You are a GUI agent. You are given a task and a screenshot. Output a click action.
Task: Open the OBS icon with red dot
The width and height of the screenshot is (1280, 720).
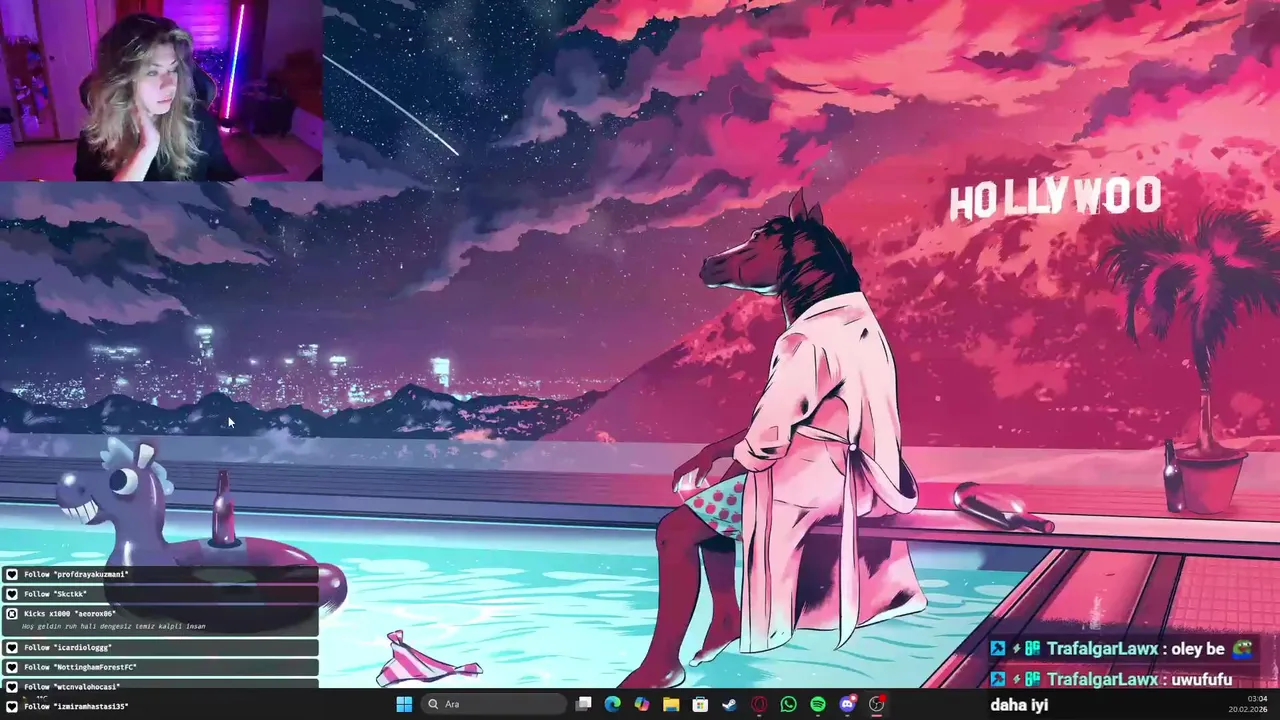tap(877, 704)
